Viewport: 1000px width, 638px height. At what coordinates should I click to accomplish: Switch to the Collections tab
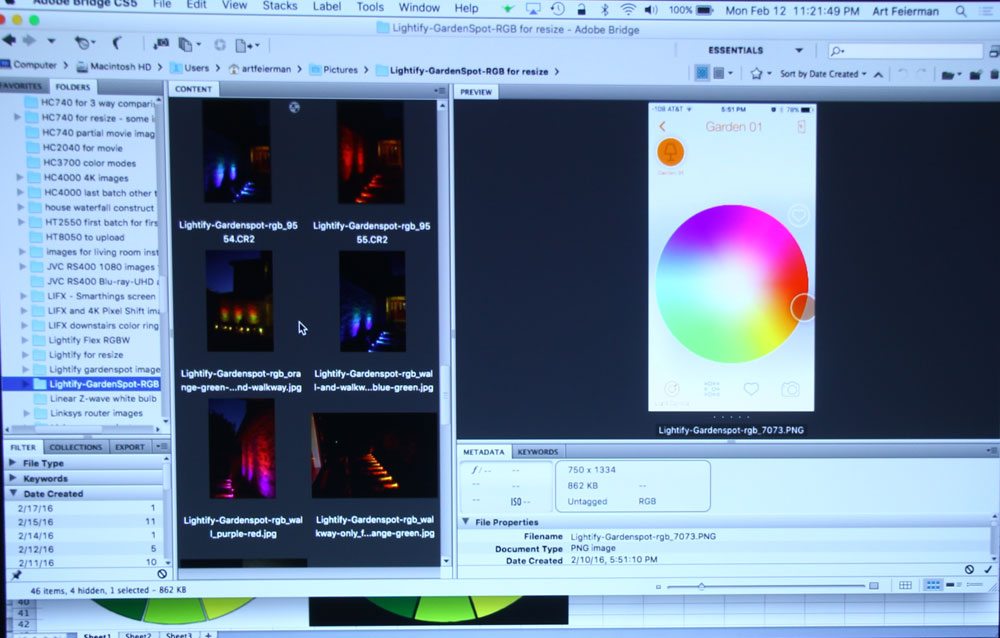75,447
